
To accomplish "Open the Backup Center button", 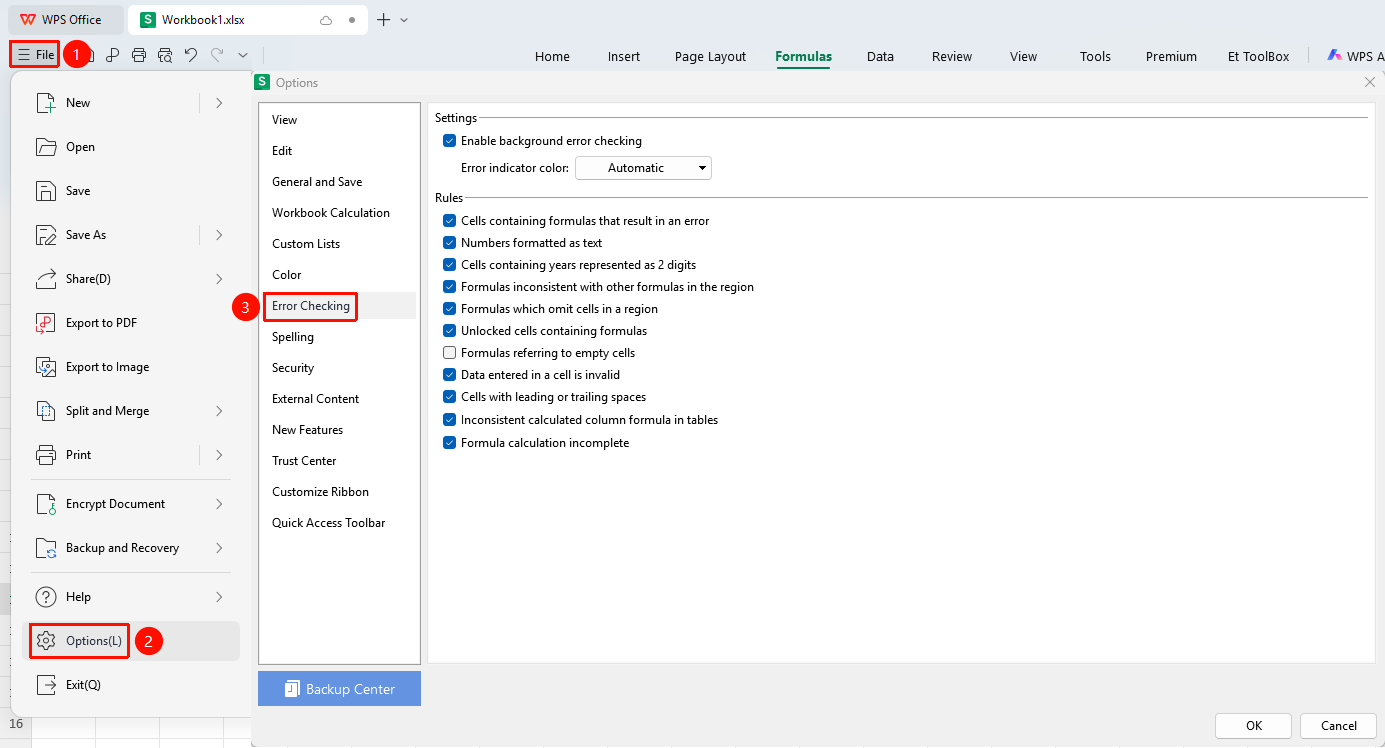I will 339,689.
